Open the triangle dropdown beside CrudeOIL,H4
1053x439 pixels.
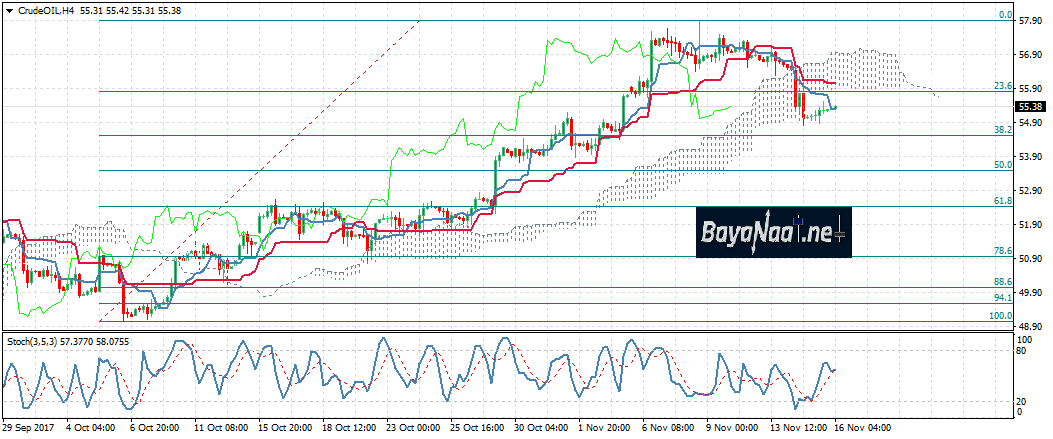(8, 8)
